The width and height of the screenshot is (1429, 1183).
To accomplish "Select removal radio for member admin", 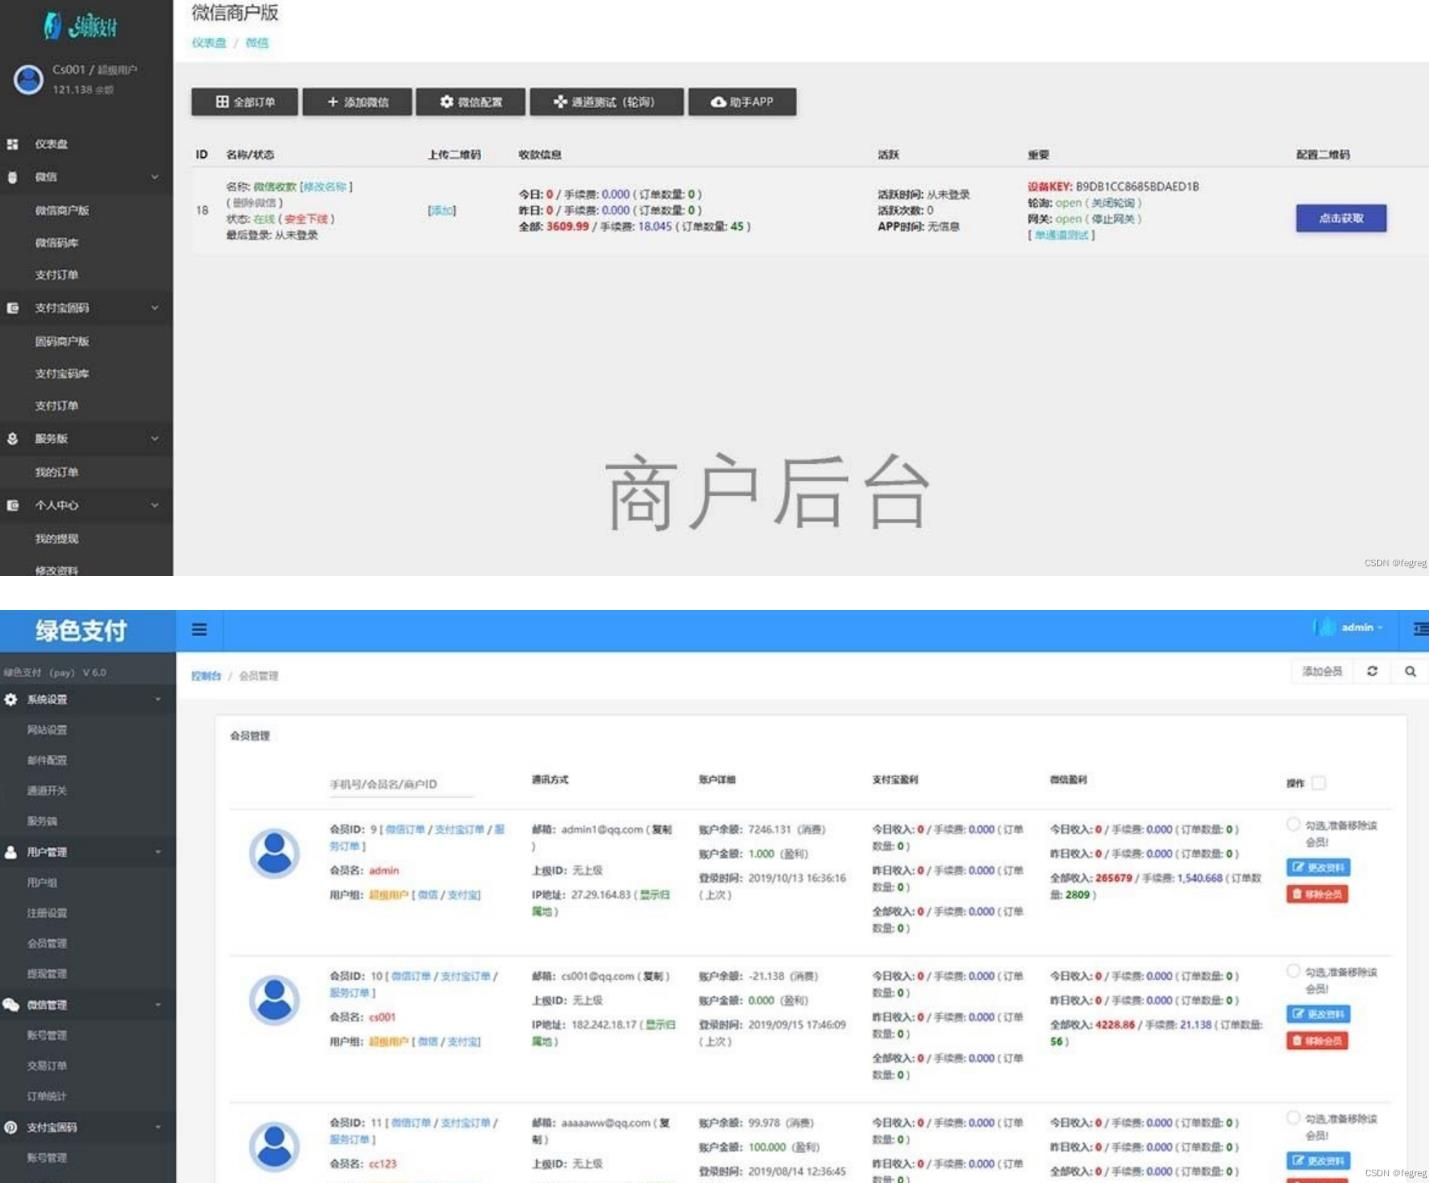I will (1293, 825).
